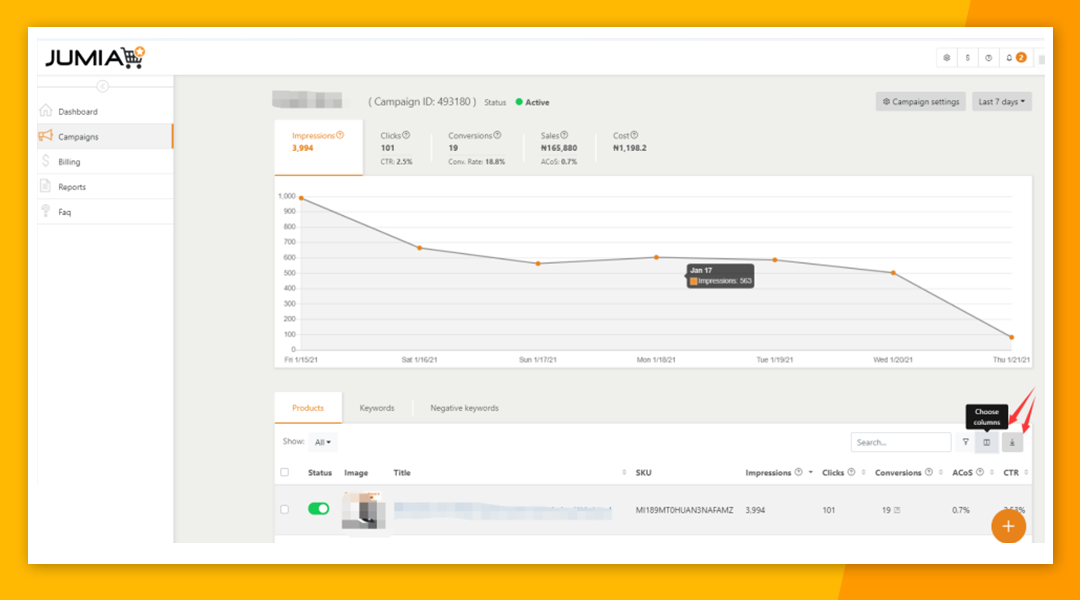
Task: Click the orange plus floating button
Action: [1008, 526]
